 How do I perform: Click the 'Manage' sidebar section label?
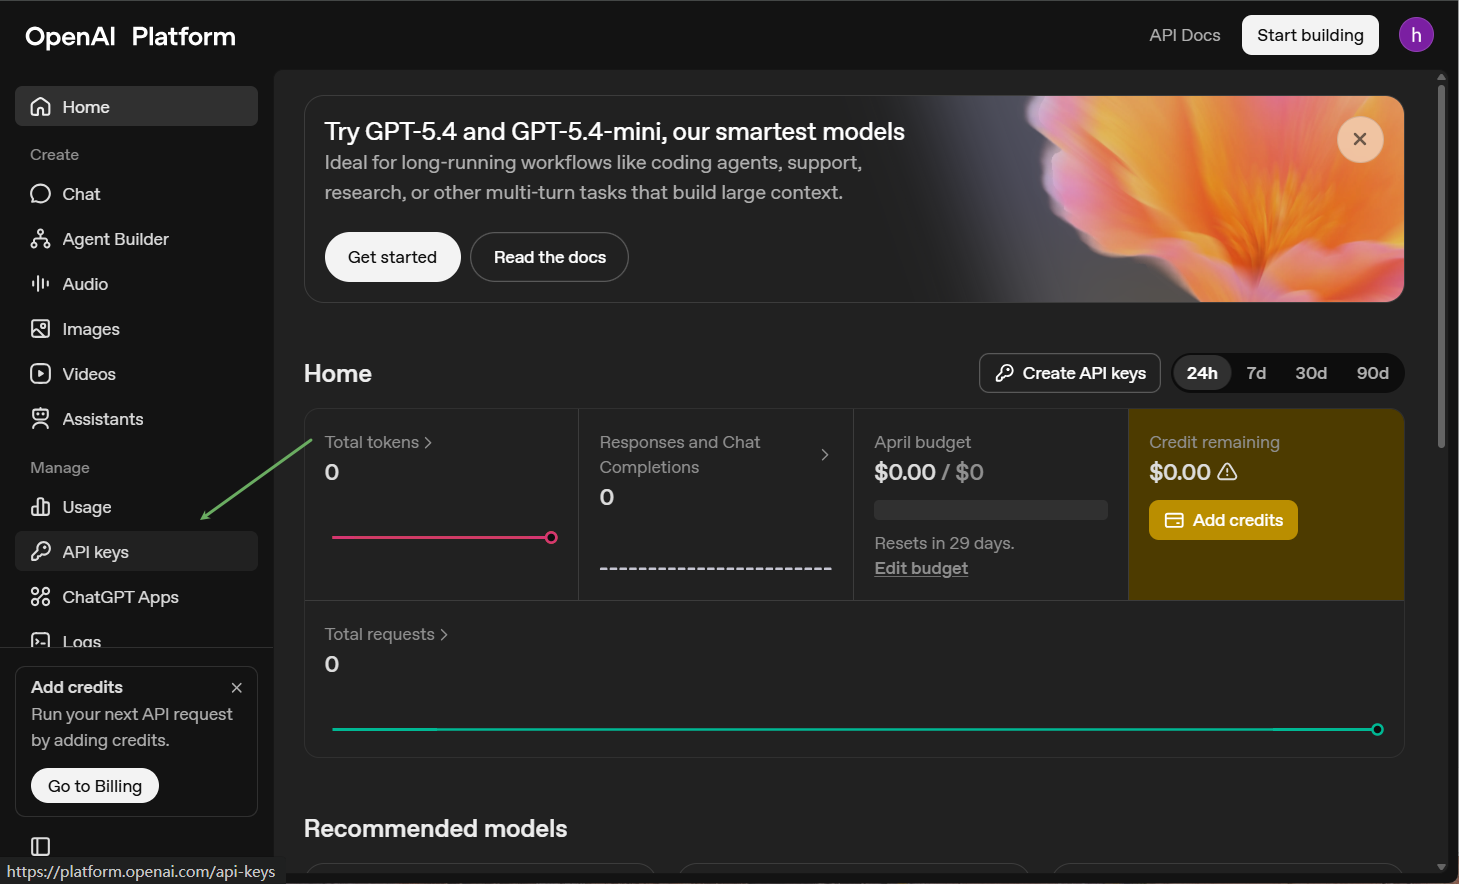tap(60, 468)
